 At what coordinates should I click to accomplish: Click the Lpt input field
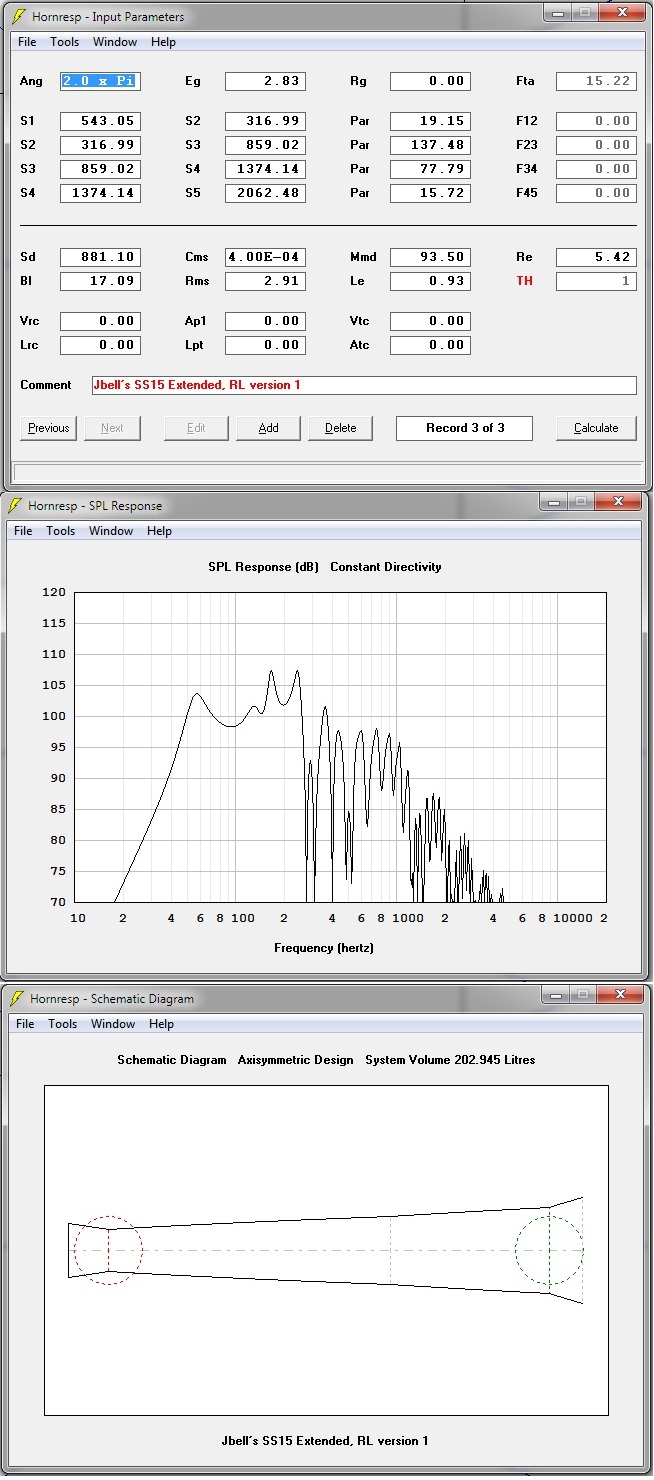coord(265,345)
